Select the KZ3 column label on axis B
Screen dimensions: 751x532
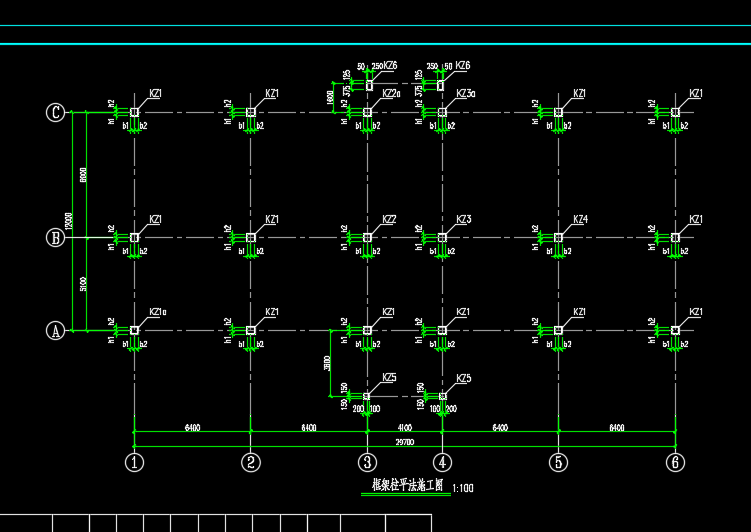[x=464, y=219]
